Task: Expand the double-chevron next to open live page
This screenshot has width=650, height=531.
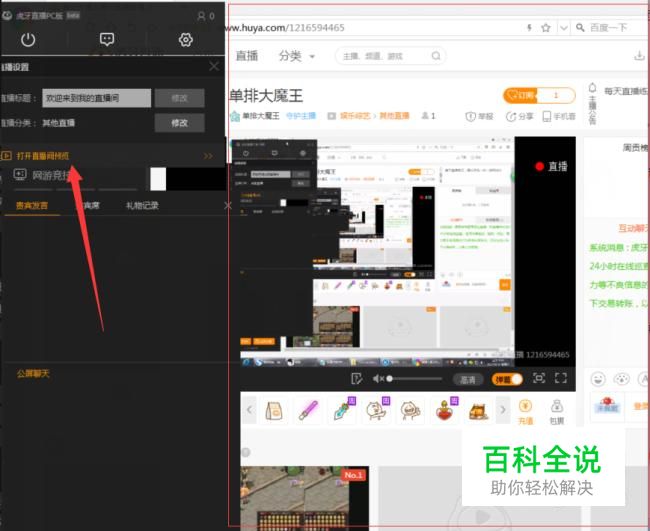Action: (x=208, y=156)
